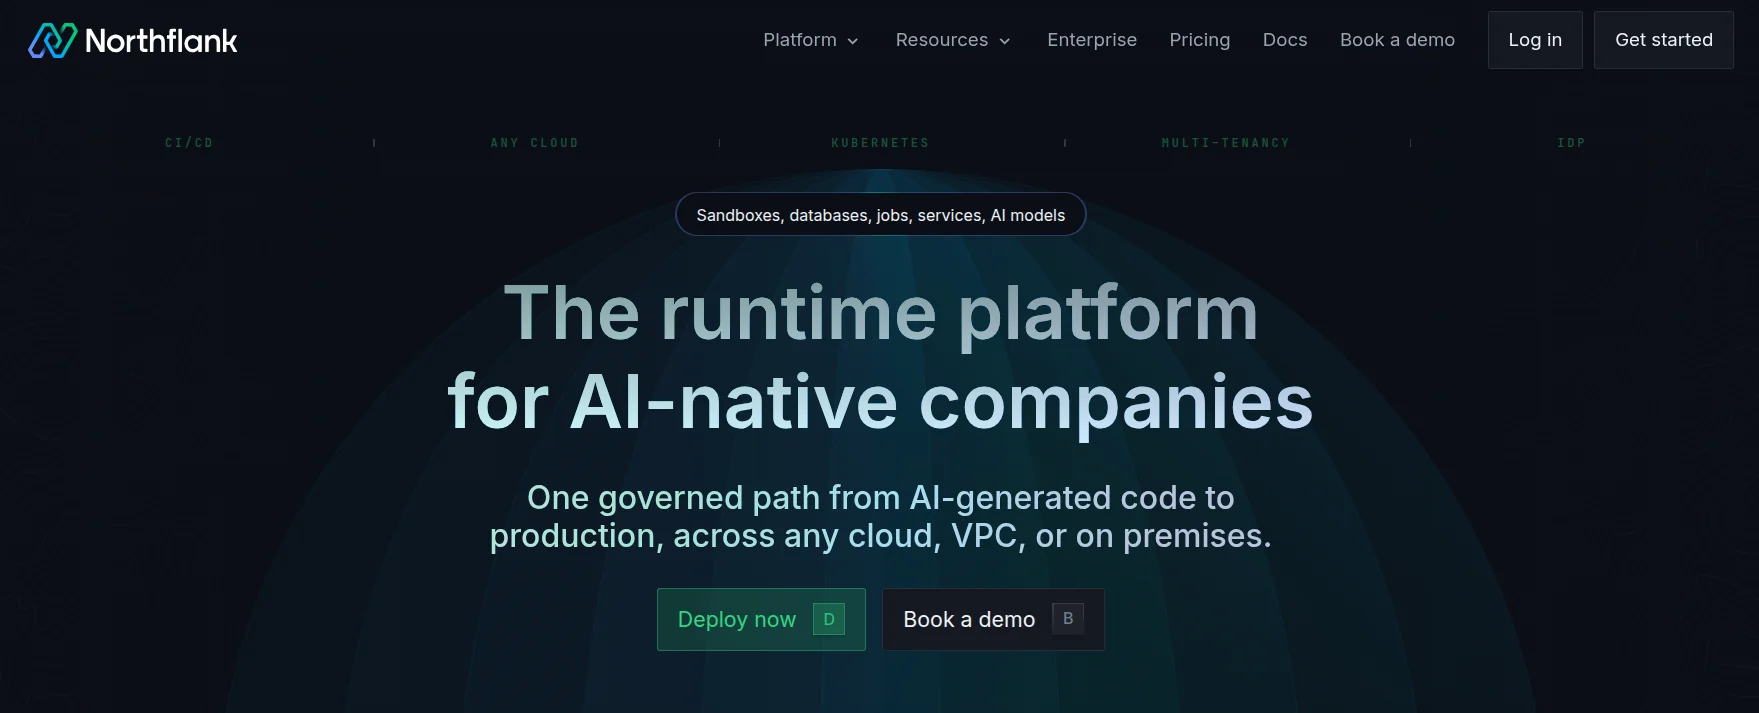Click the Deploy now button

[x=761, y=619]
